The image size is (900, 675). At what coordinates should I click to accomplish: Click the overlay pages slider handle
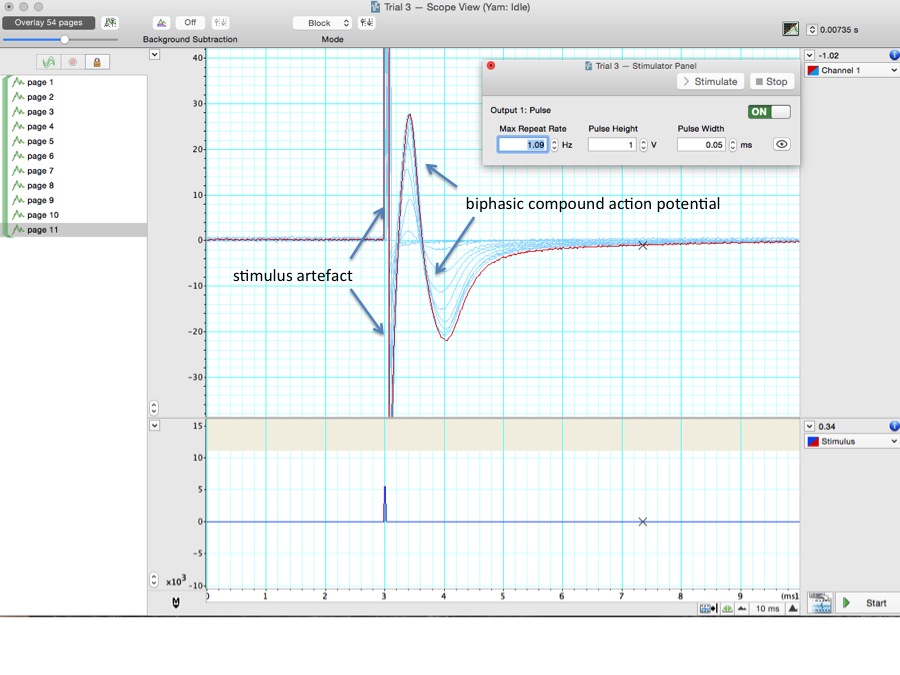[x=65, y=39]
